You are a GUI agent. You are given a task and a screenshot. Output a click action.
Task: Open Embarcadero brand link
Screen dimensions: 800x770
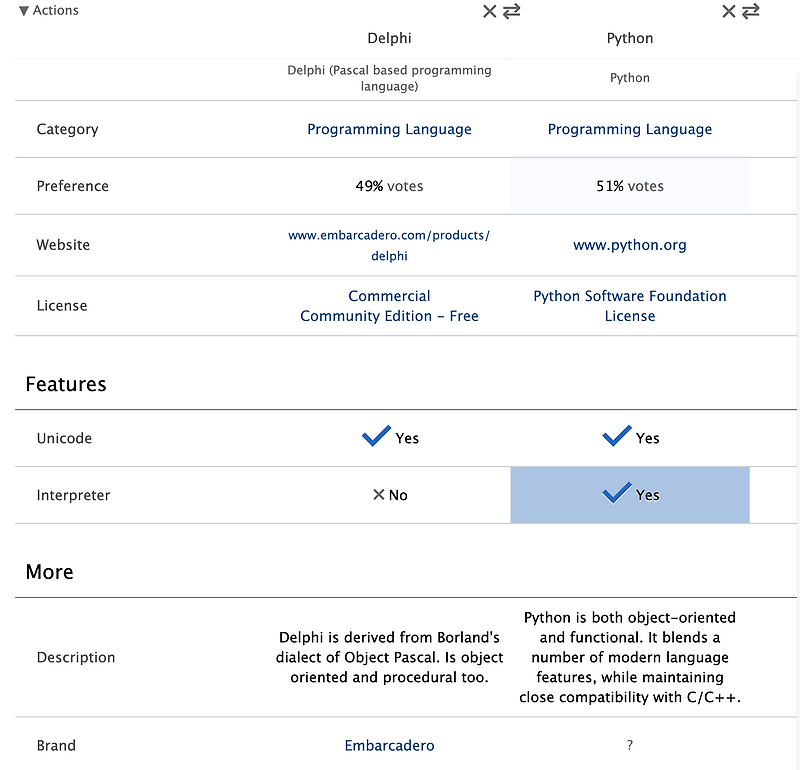389,746
